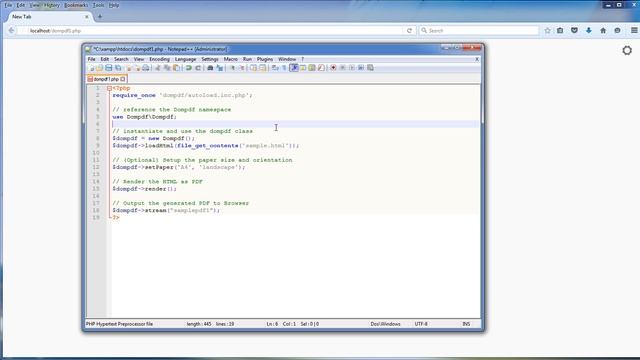Bookmark page with the star icon

(547, 31)
